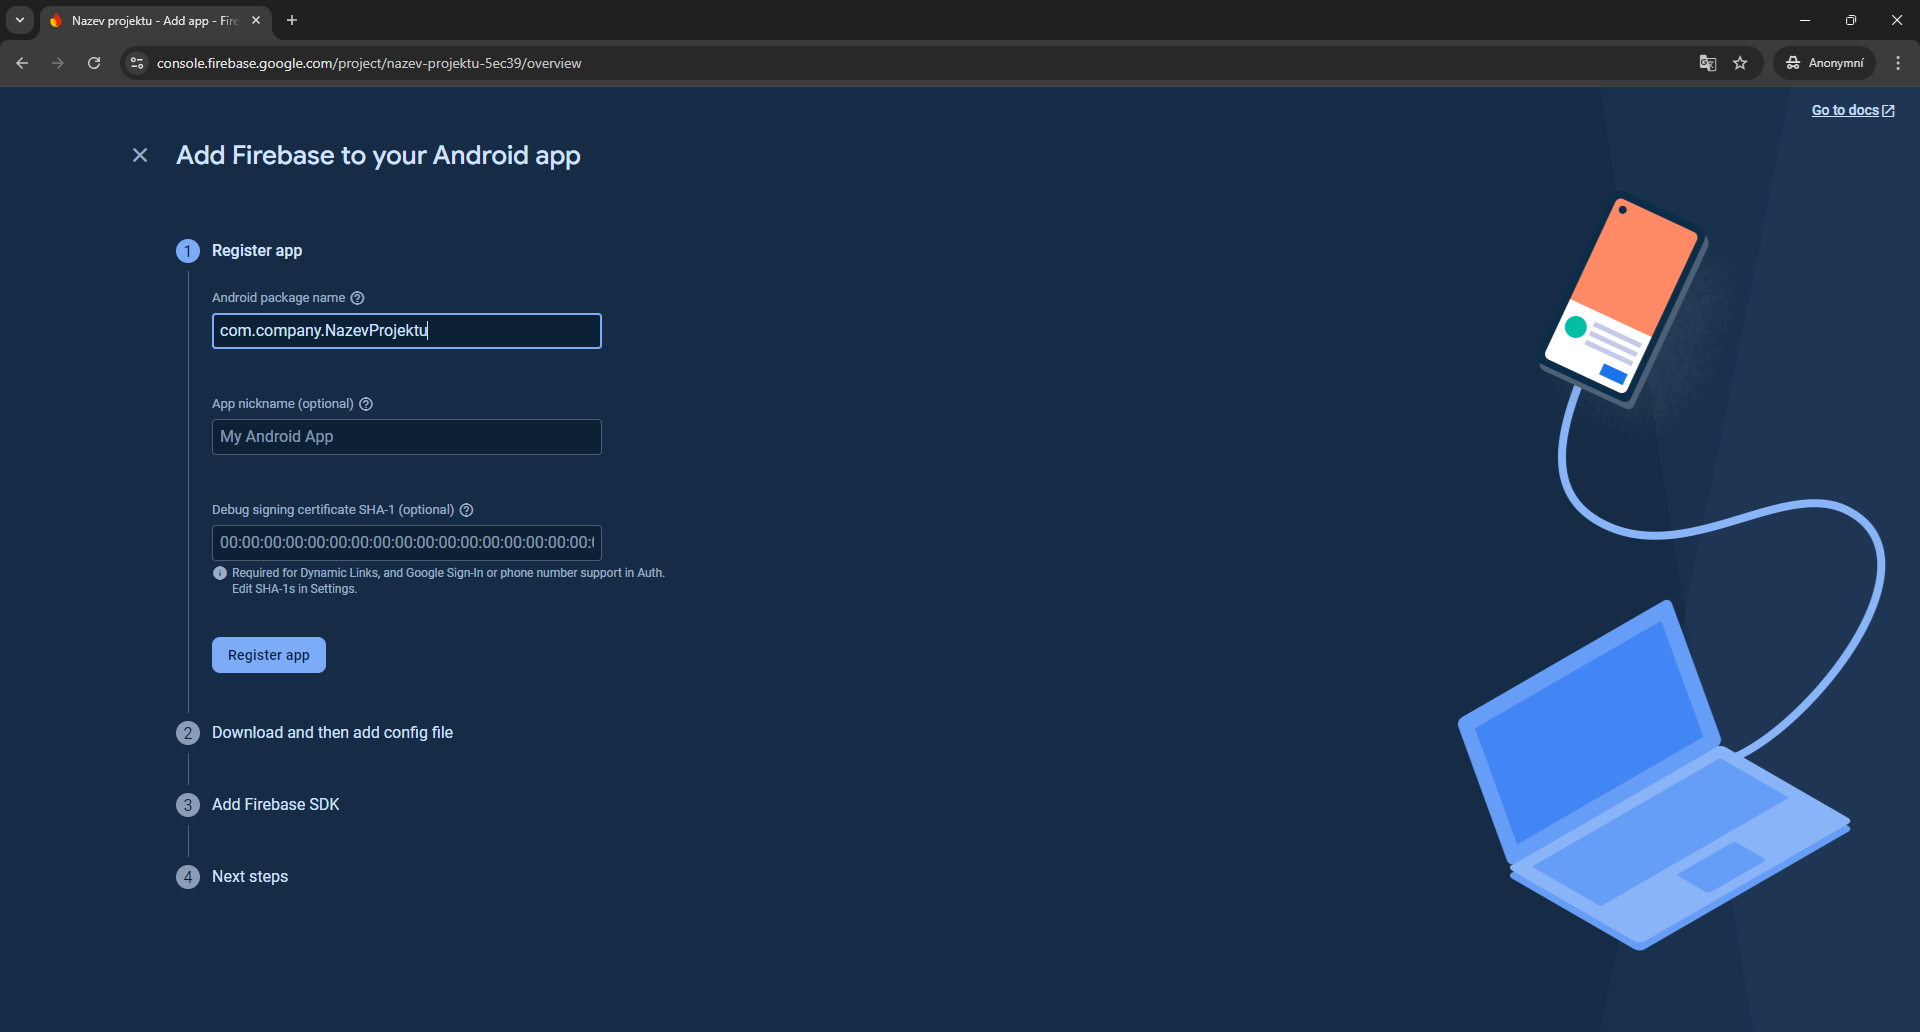This screenshot has width=1920, height=1032.
Task: Open the tab search dropdown arrow
Action: click(20, 20)
